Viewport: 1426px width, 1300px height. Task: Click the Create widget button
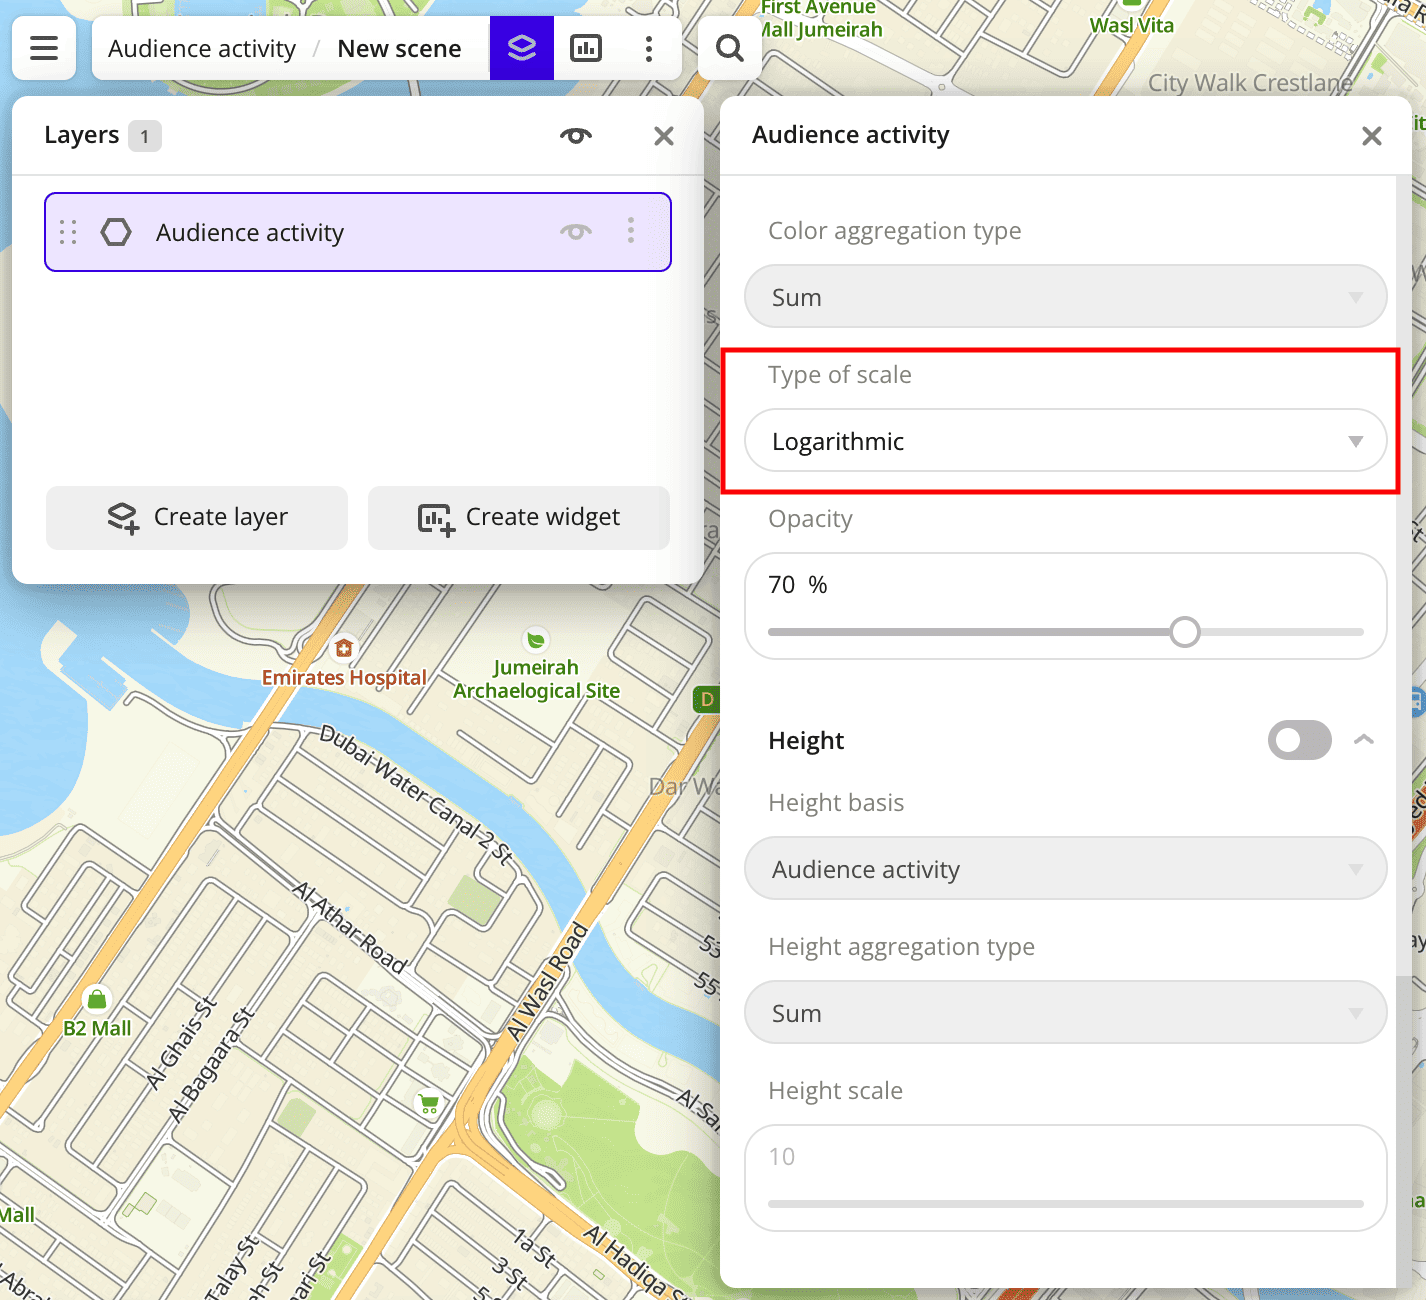tap(518, 517)
